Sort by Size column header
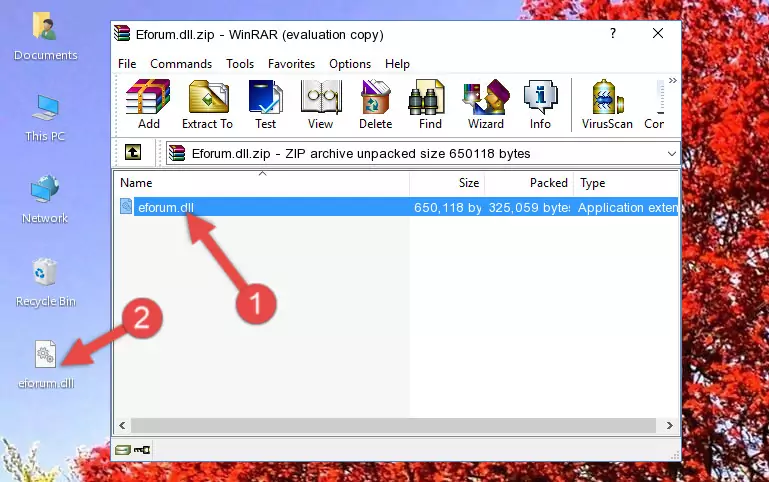769x482 pixels. point(447,183)
